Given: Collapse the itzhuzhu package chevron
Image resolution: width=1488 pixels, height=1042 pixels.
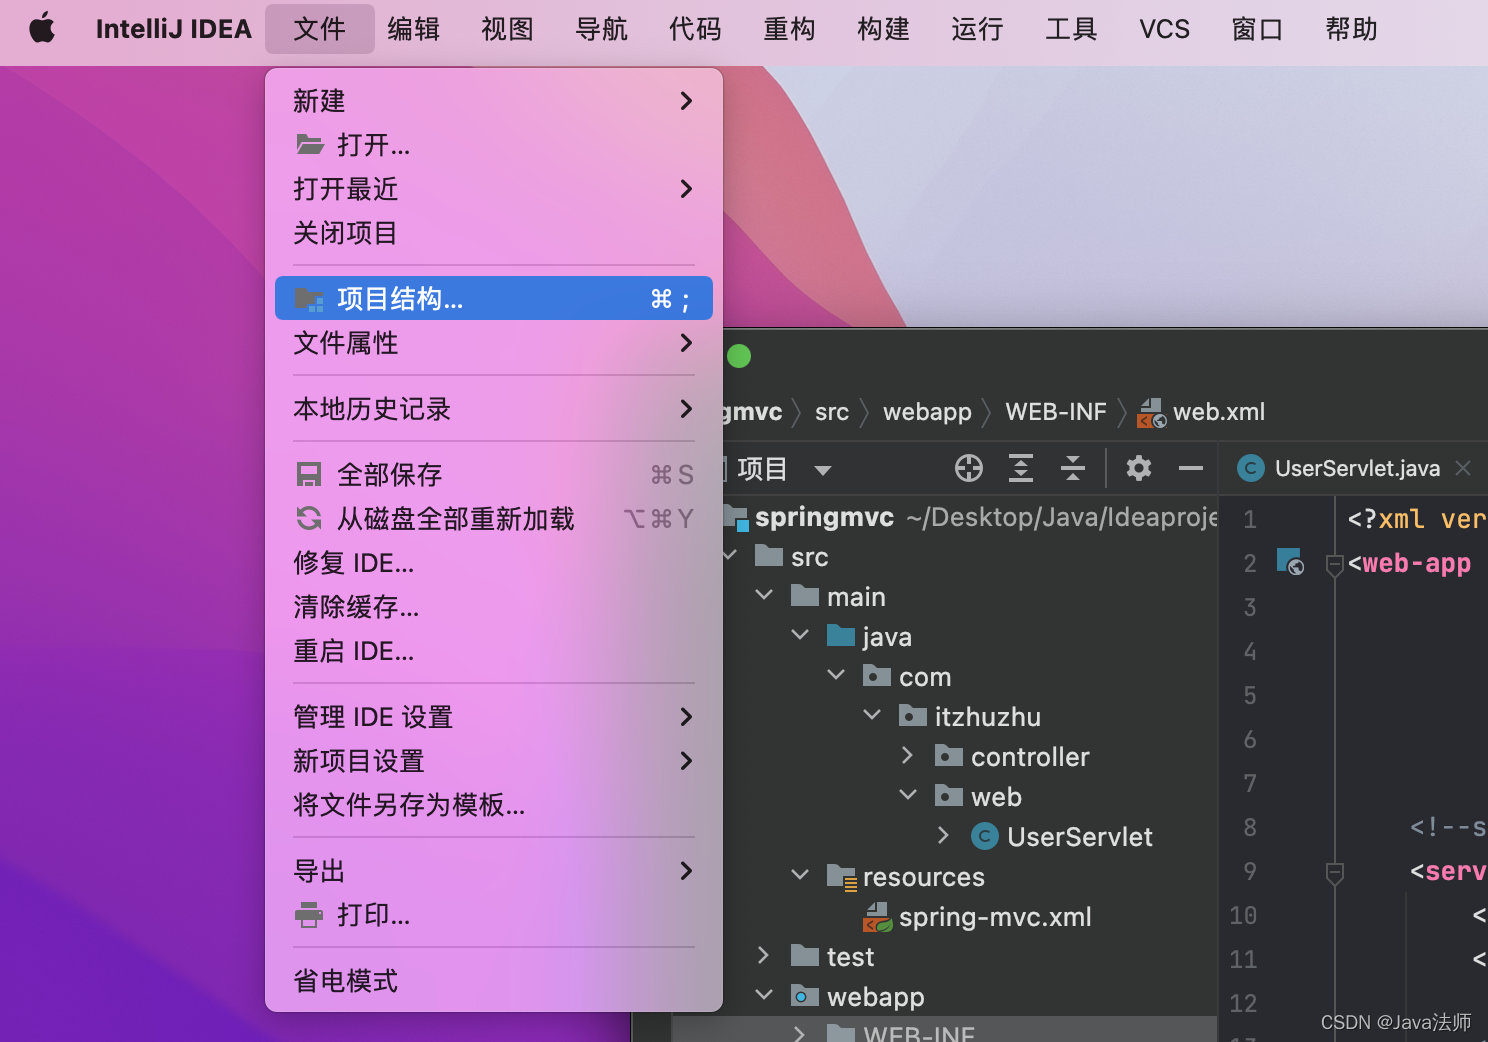Looking at the screenshot, I should [x=872, y=715].
